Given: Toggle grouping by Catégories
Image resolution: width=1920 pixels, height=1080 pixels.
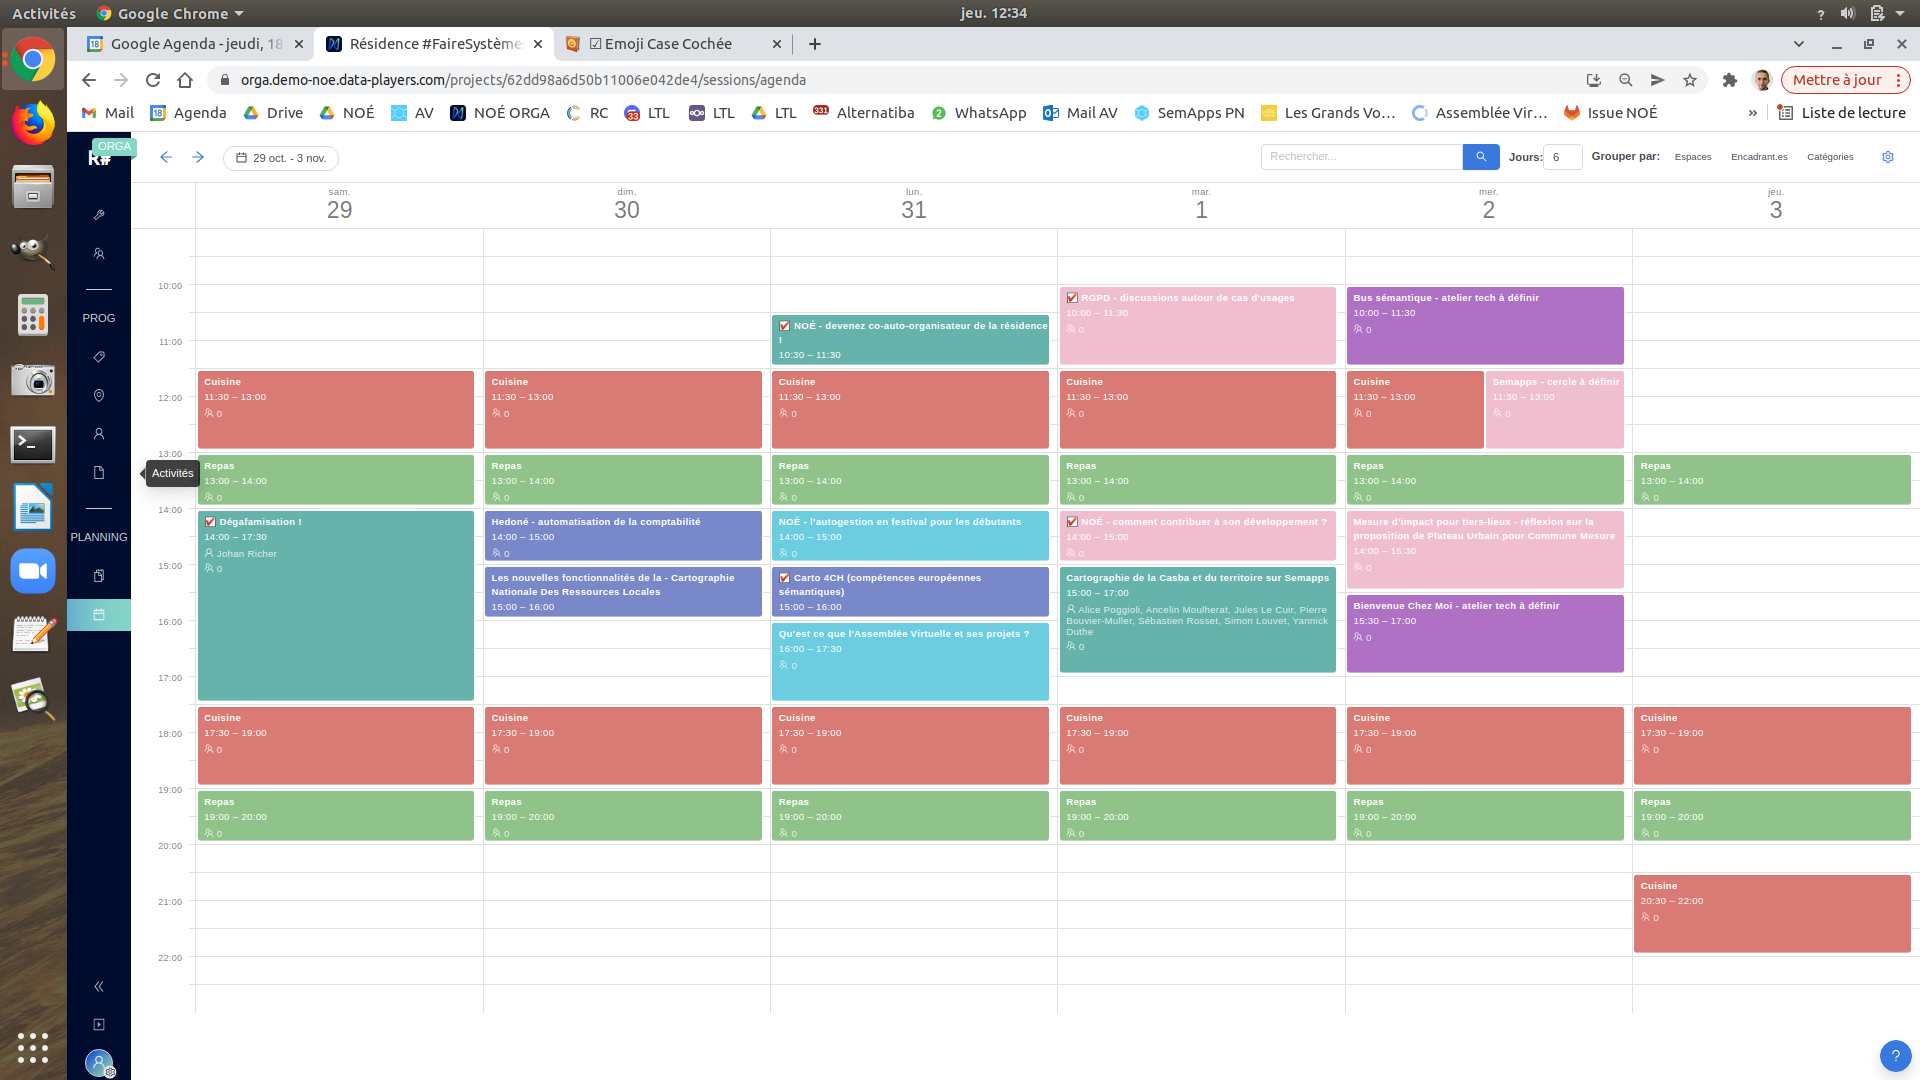Looking at the screenshot, I should [x=1830, y=157].
